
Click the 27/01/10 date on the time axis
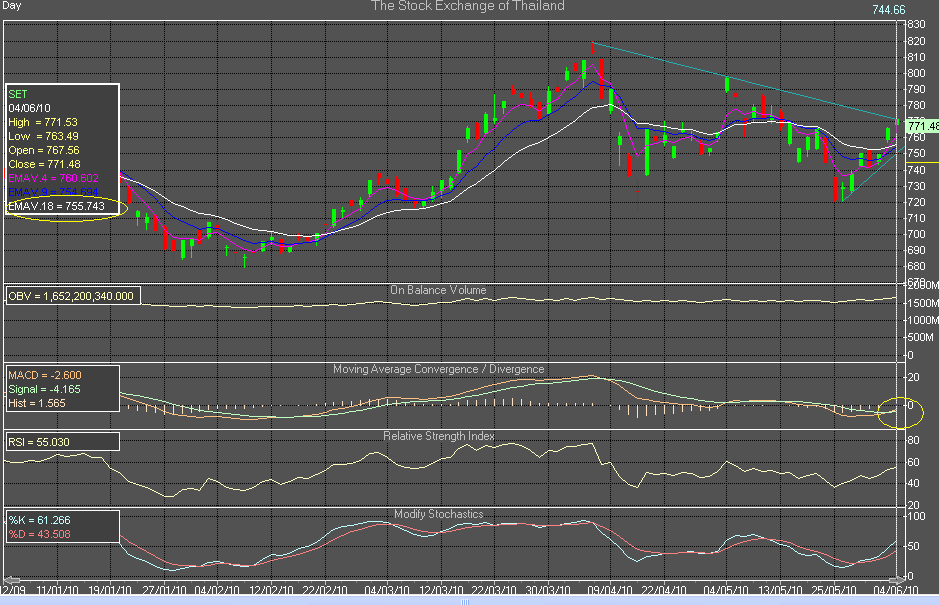click(x=164, y=590)
